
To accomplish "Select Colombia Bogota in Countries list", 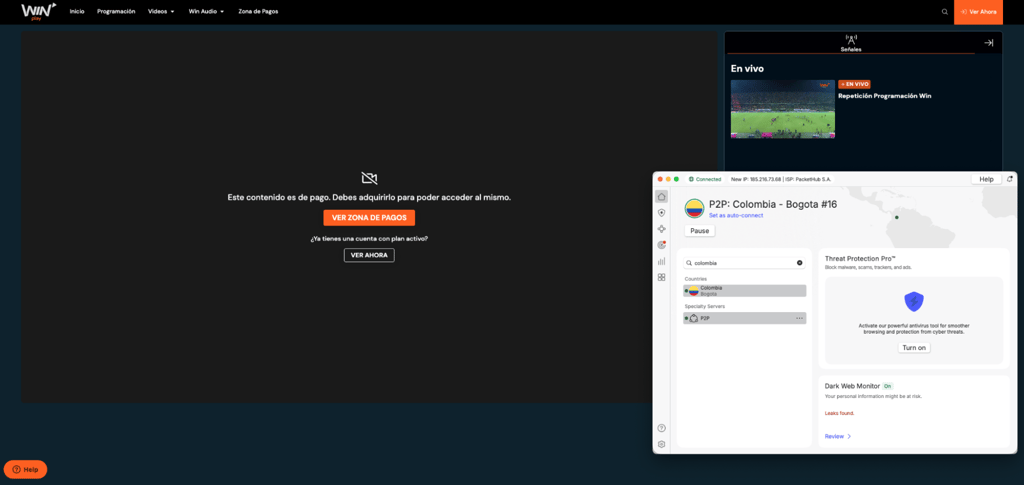I will tap(744, 290).
